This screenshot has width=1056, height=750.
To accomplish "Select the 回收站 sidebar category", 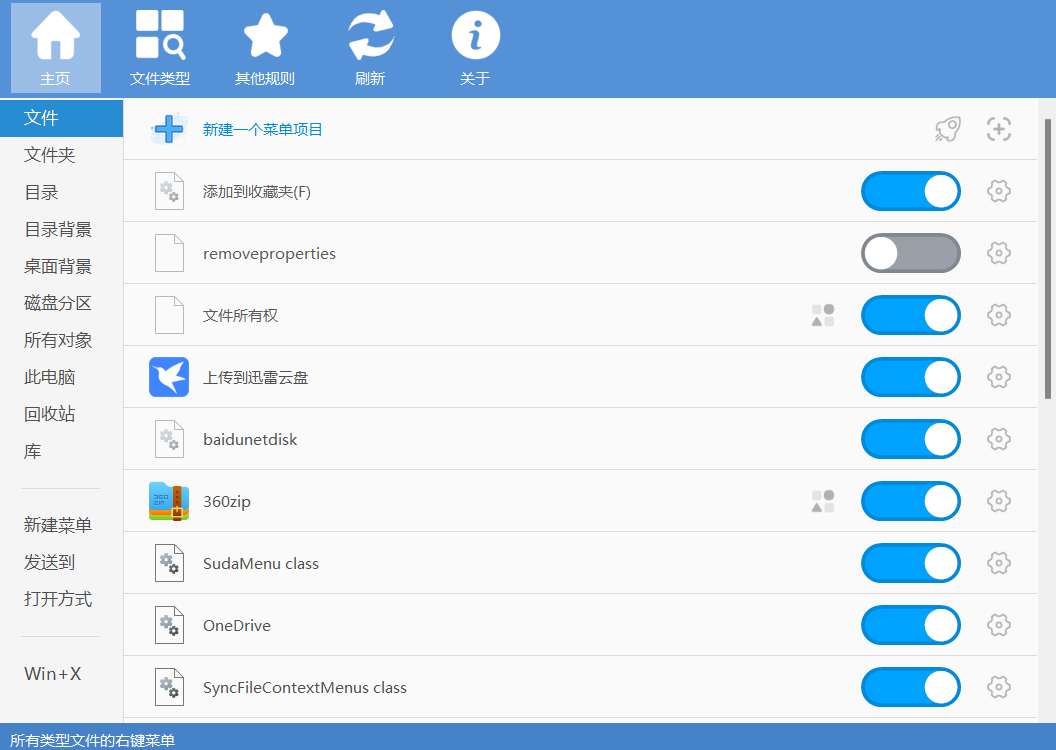I will [47, 413].
